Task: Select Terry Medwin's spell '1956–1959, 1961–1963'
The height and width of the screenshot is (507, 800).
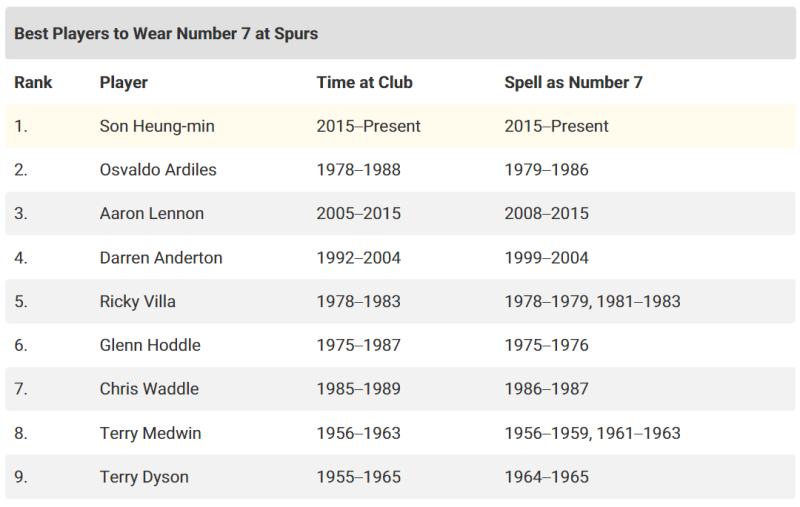Action: pos(592,433)
